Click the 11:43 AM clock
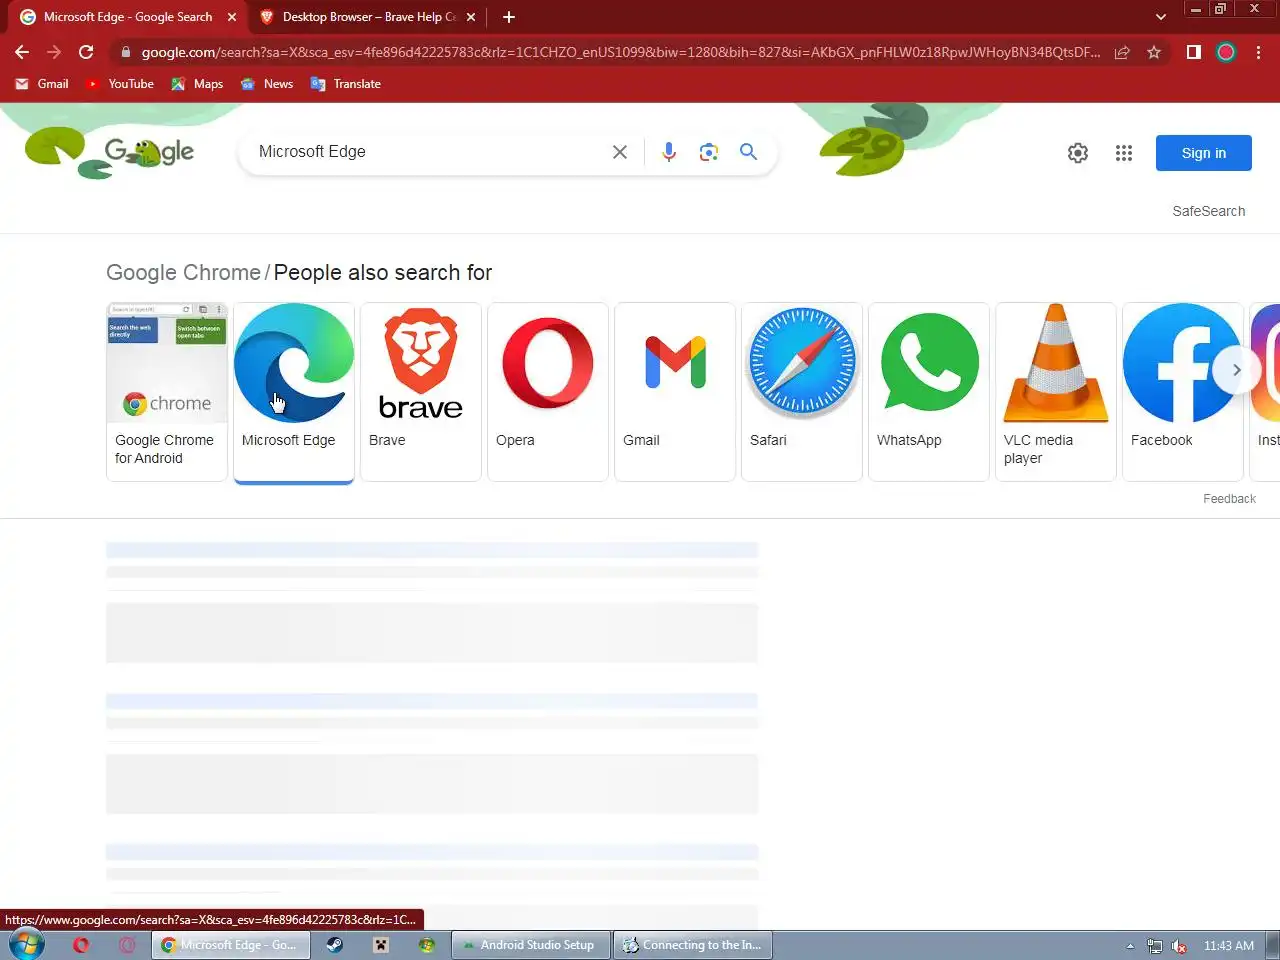Screen dimensions: 1280x960 [1228, 945]
